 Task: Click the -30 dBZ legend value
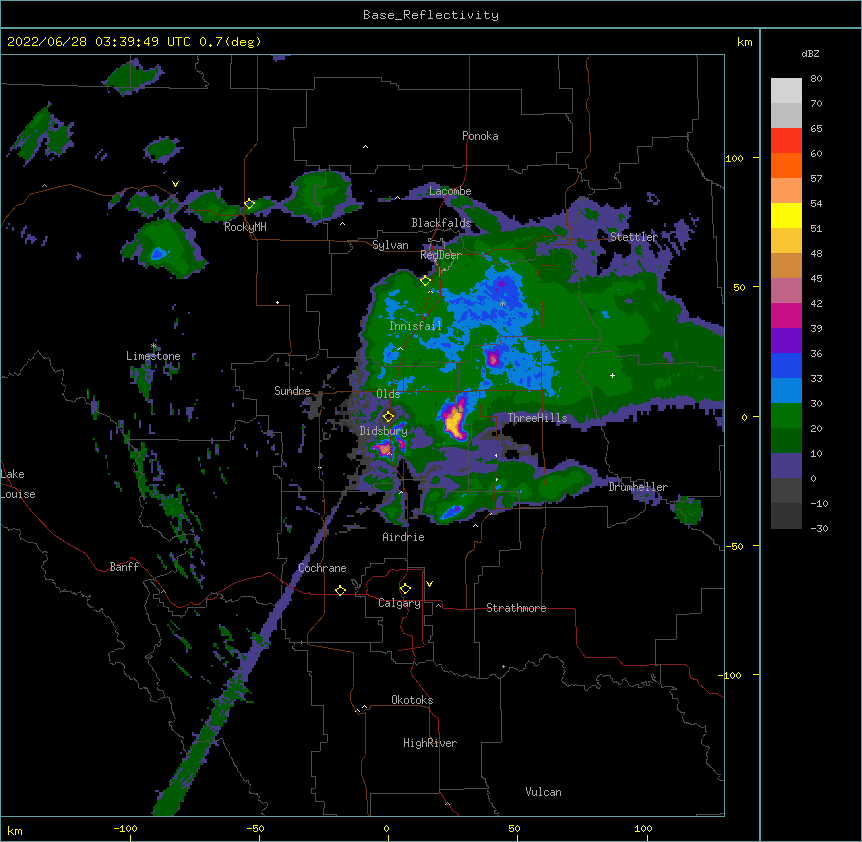[819, 529]
